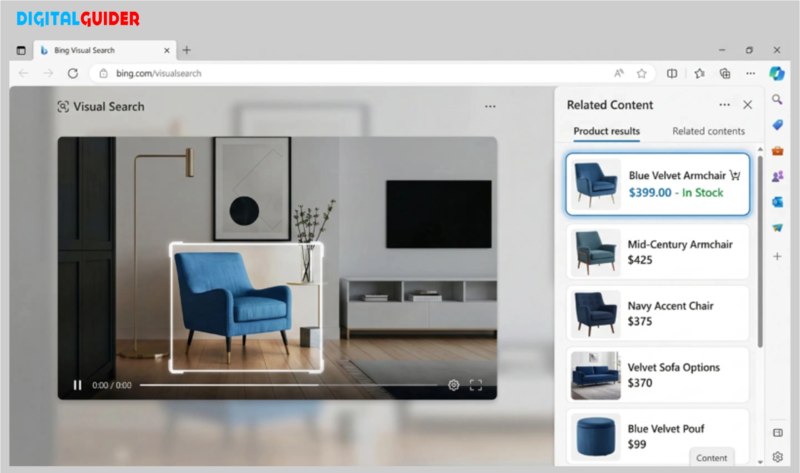Click the scrollbar down arrow in results
Screen dimensions: 800x473
click(760, 462)
